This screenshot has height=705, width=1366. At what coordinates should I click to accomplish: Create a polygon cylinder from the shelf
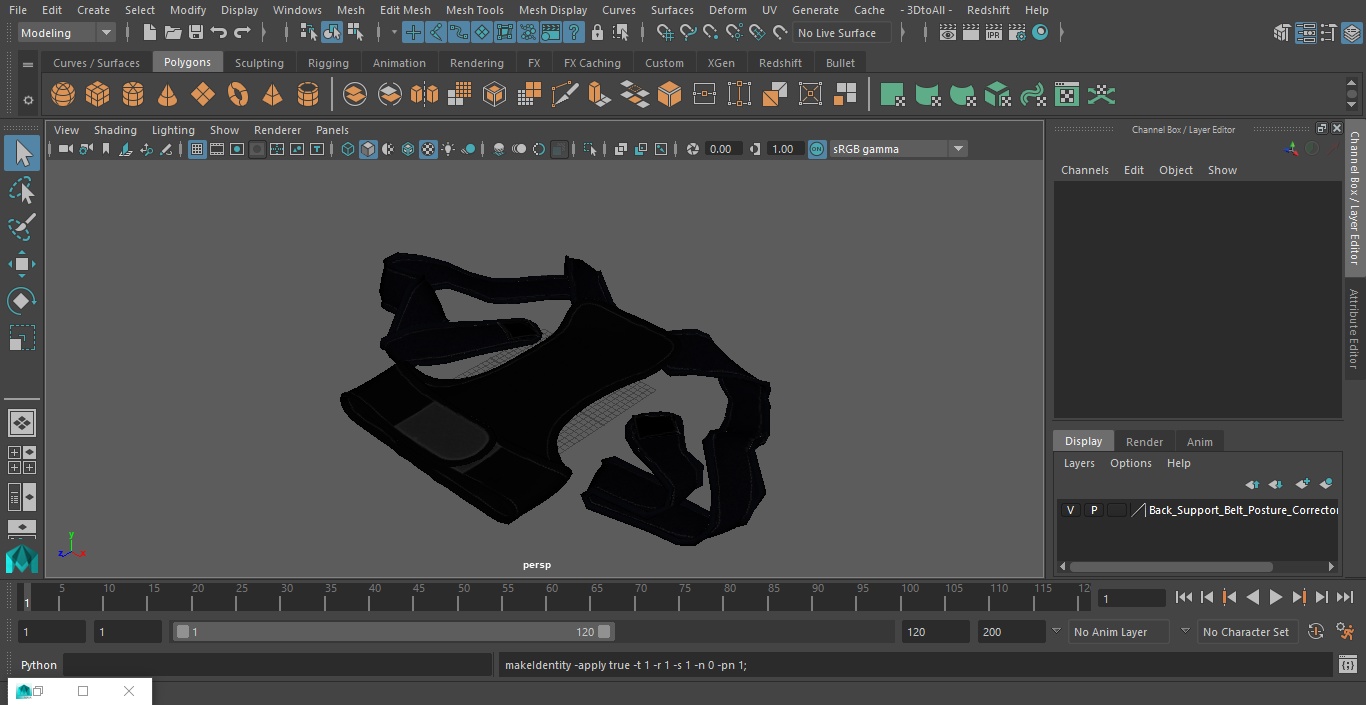pos(133,95)
